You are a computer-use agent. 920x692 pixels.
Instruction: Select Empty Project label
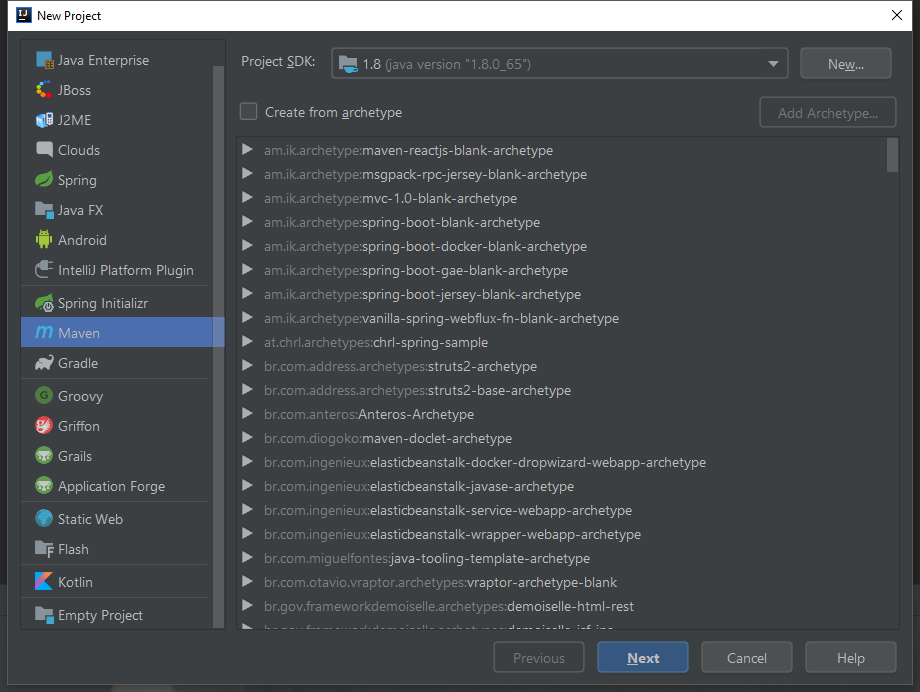(x=100, y=615)
